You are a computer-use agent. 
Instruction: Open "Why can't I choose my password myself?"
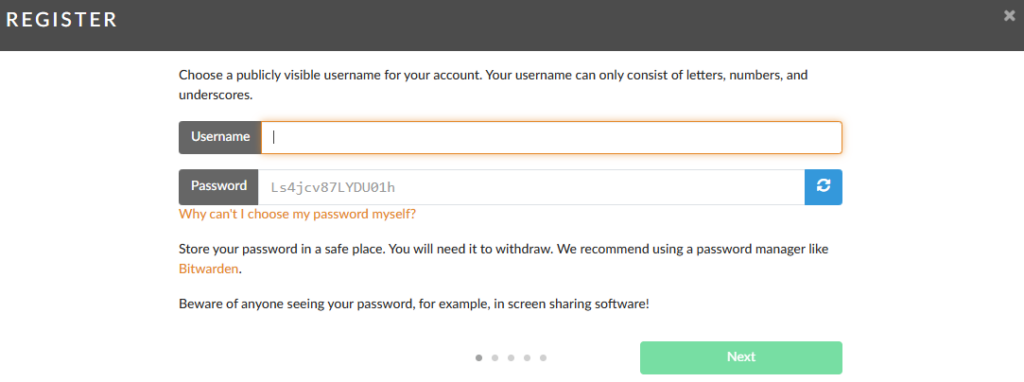click(x=297, y=214)
